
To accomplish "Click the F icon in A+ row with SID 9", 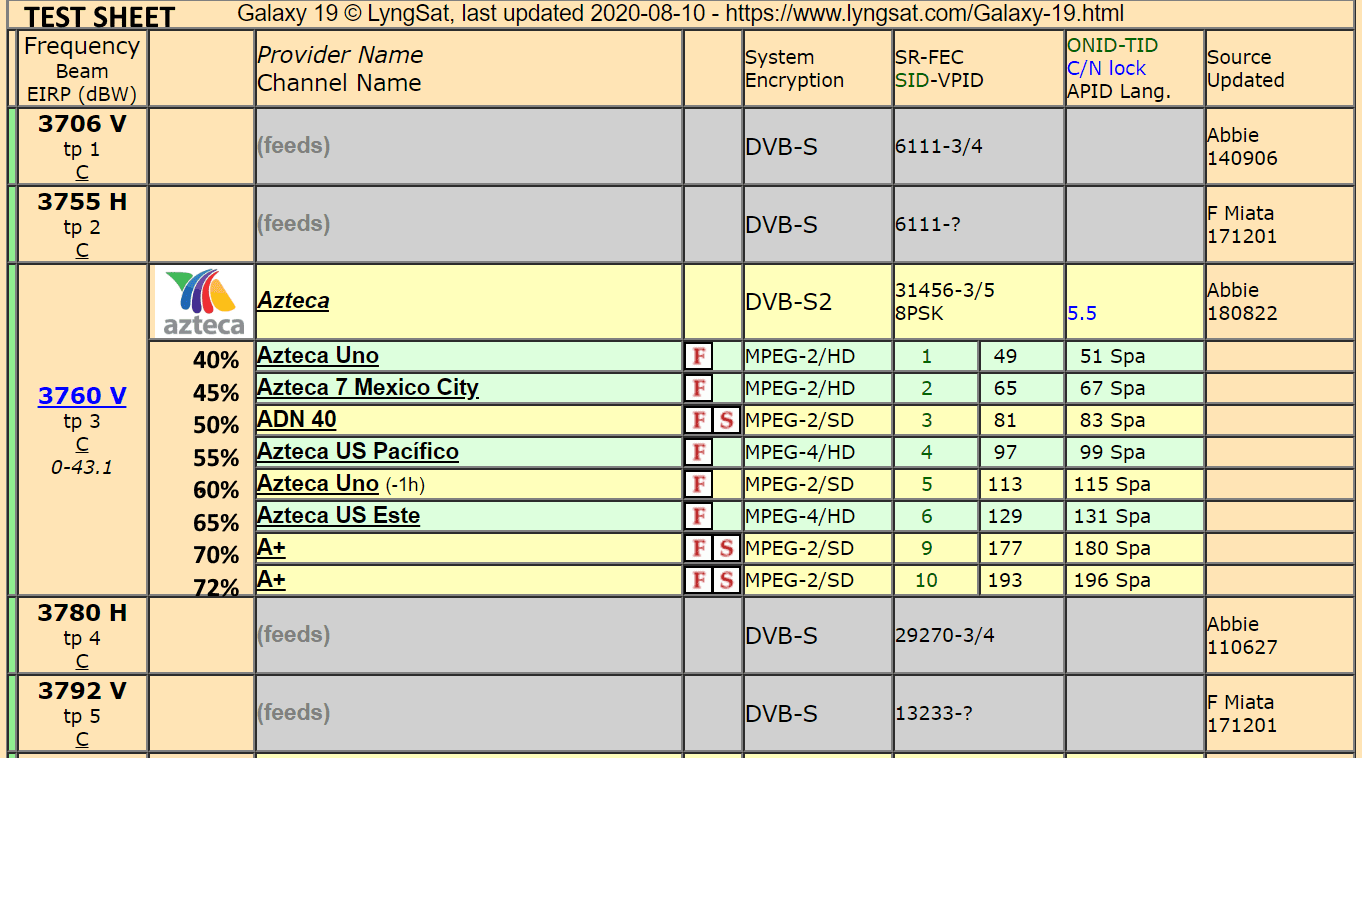I will [x=698, y=548].
